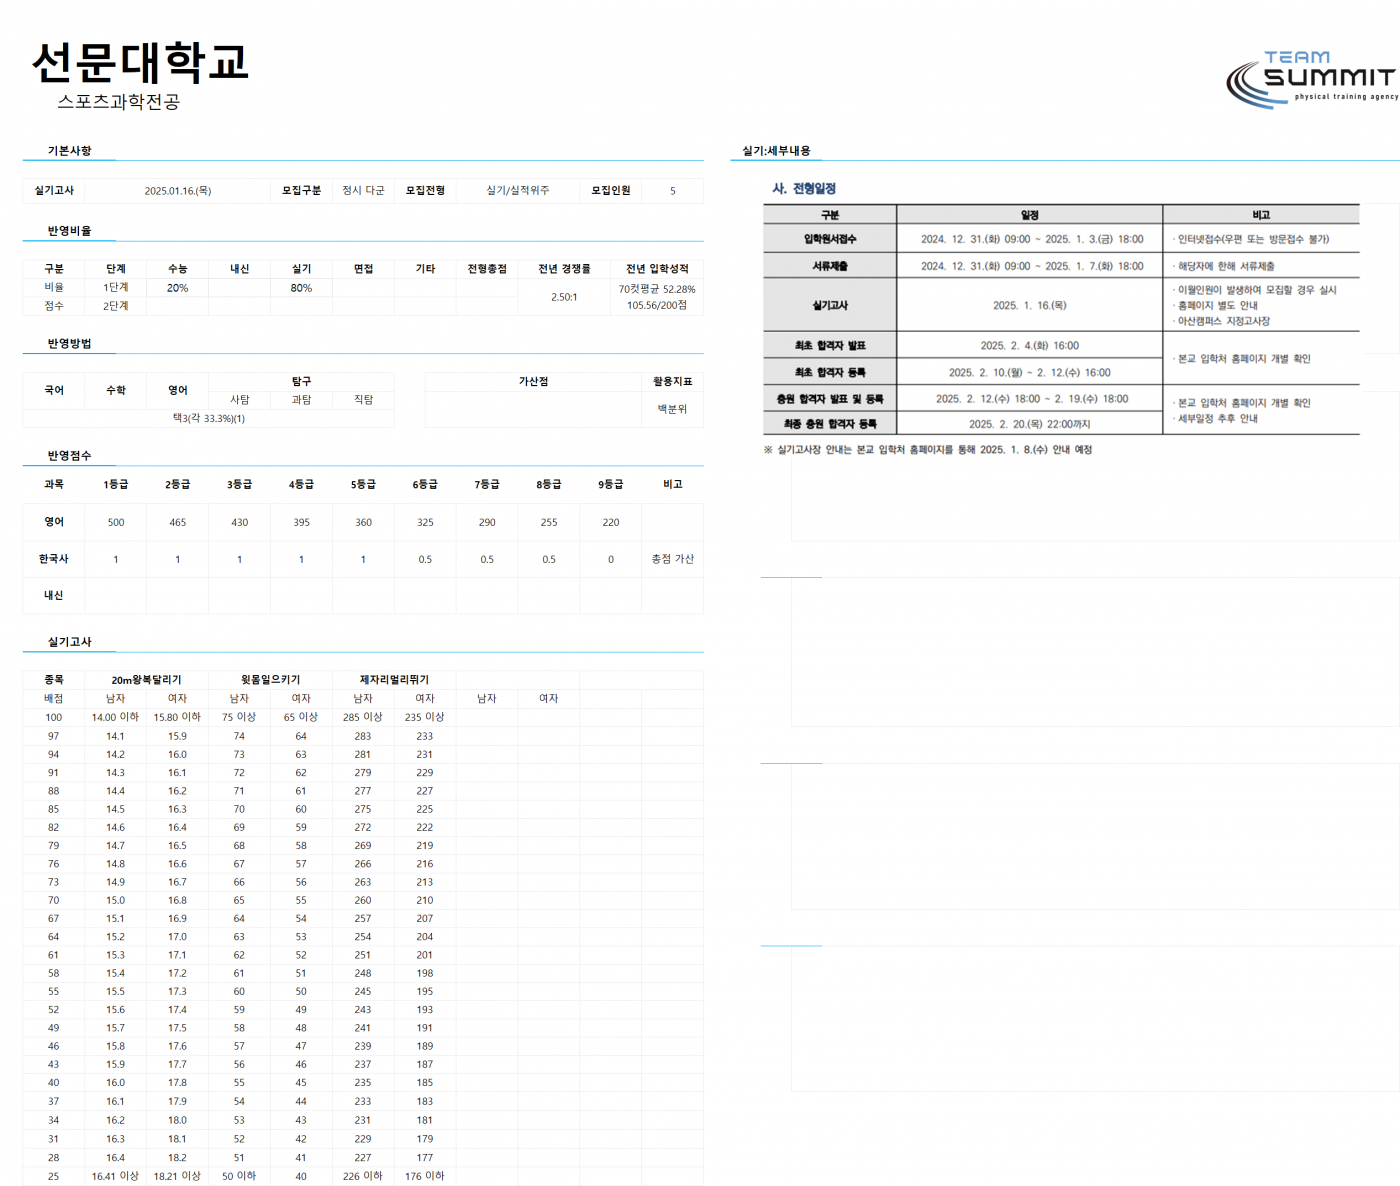This screenshot has width=1400, height=1186.
Task: Click the 전년 경쟁률 2.50:1 cell
Action: tap(564, 297)
